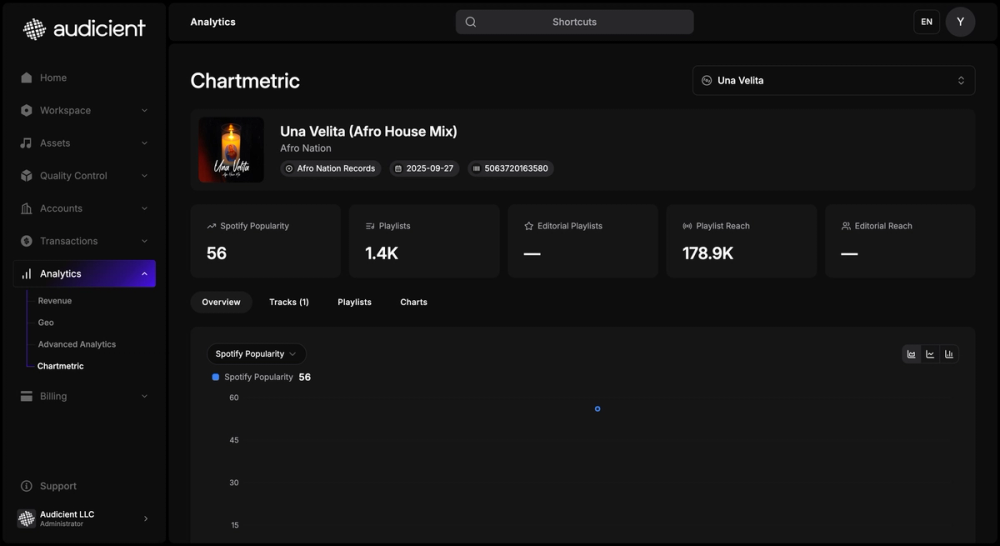This screenshot has width=1000, height=546.
Task: Click the EN language button
Action: [x=927, y=22]
